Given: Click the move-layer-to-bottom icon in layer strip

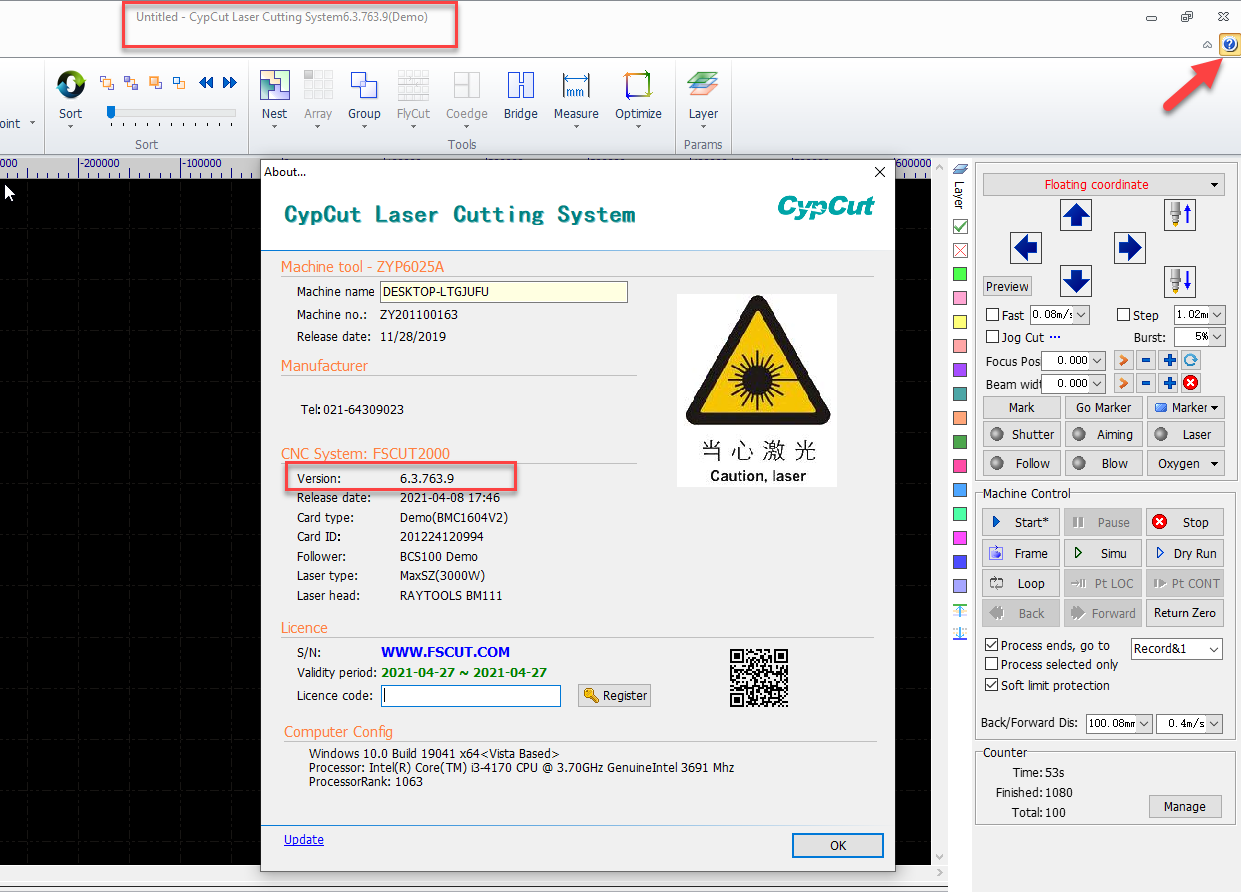Looking at the screenshot, I should click(x=960, y=633).
